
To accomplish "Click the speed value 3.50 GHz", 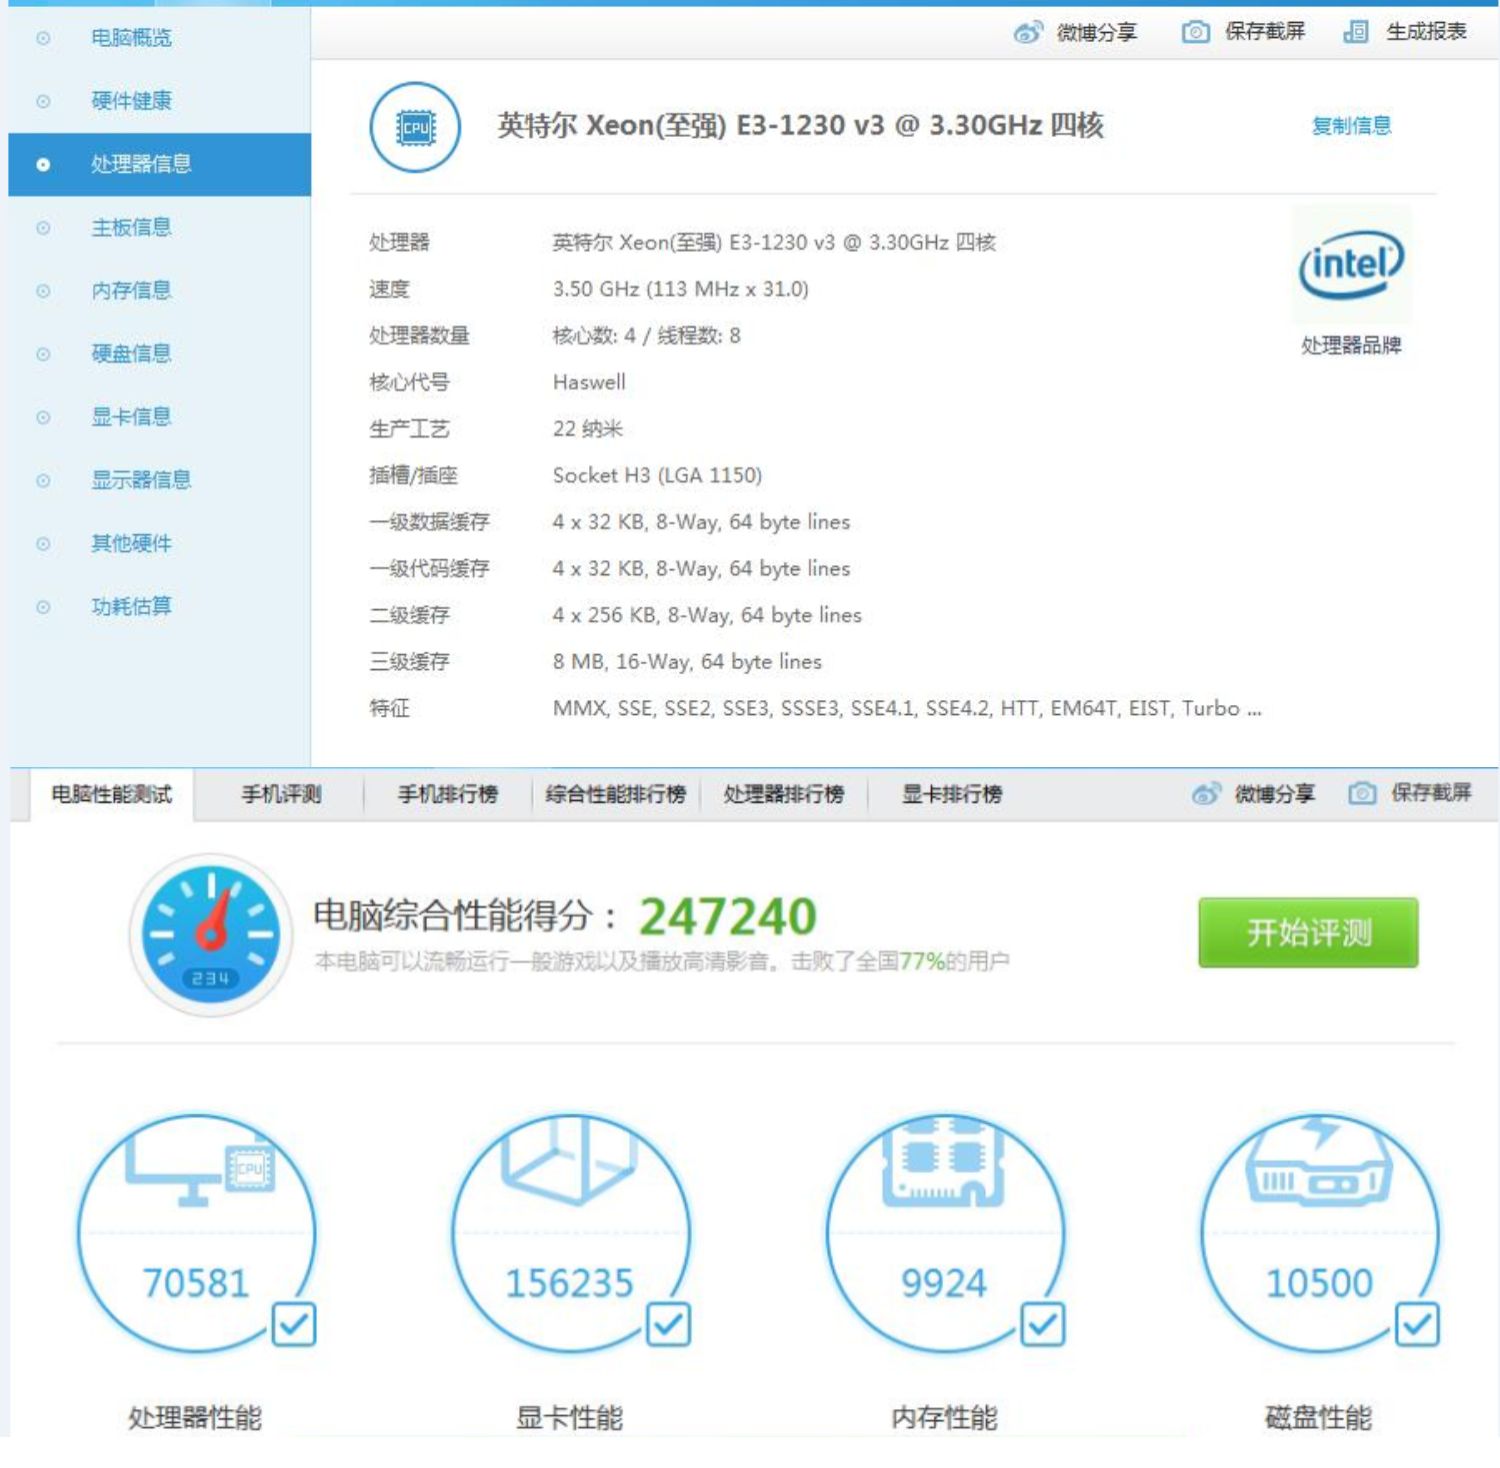I will tap(681, 289).
